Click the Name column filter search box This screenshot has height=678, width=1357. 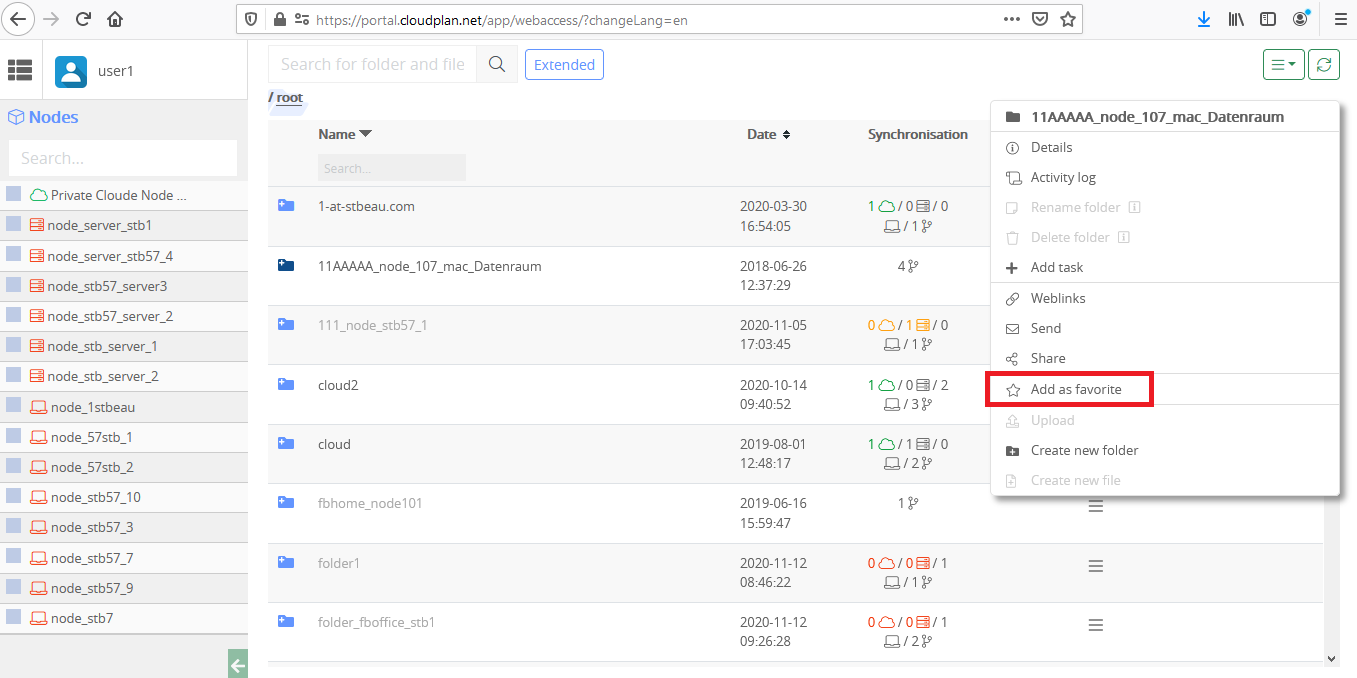392,168
